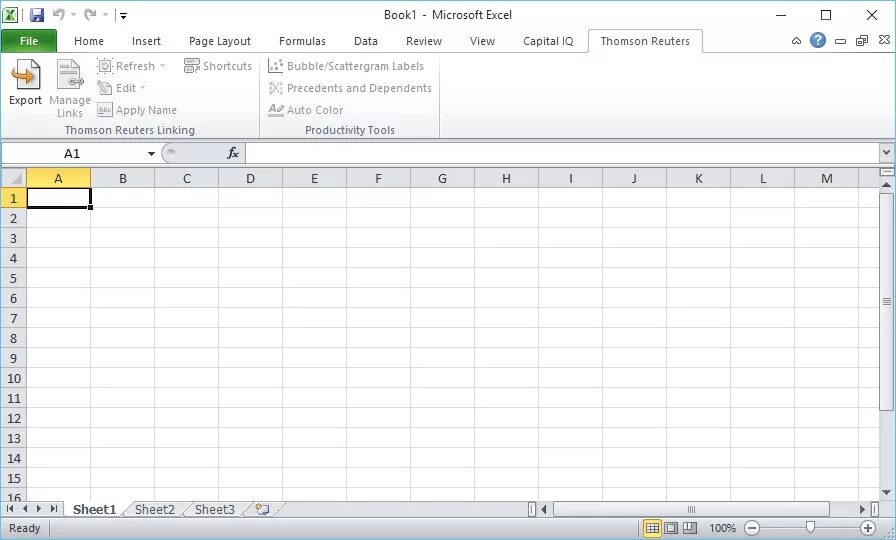The image size is (896, 540).
Task: Click the vertical scrollbar thumb
Action: 886,301
